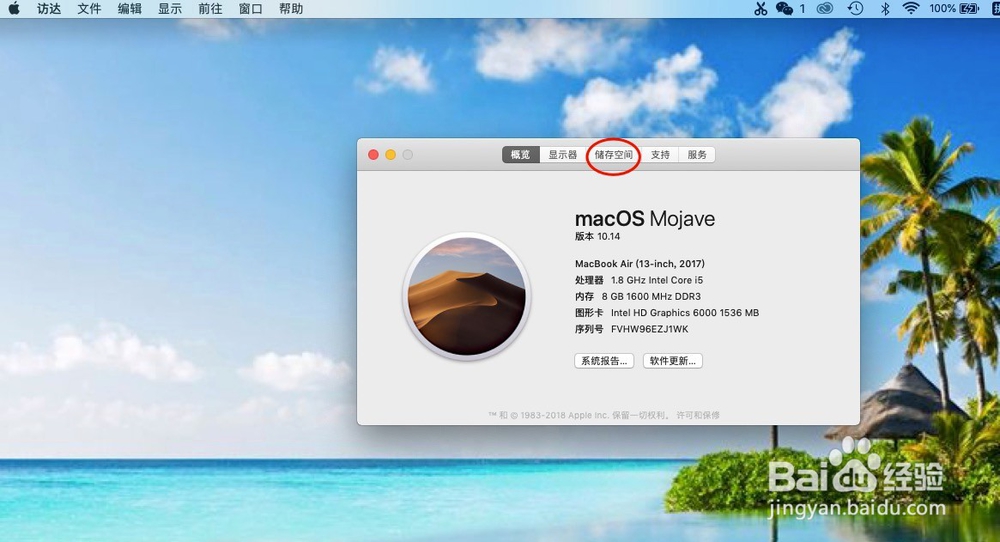The height and width of the screenshot is (542, 1000).
Task: Click the scissors icon in menu bar
Action: tap(760, 8)
